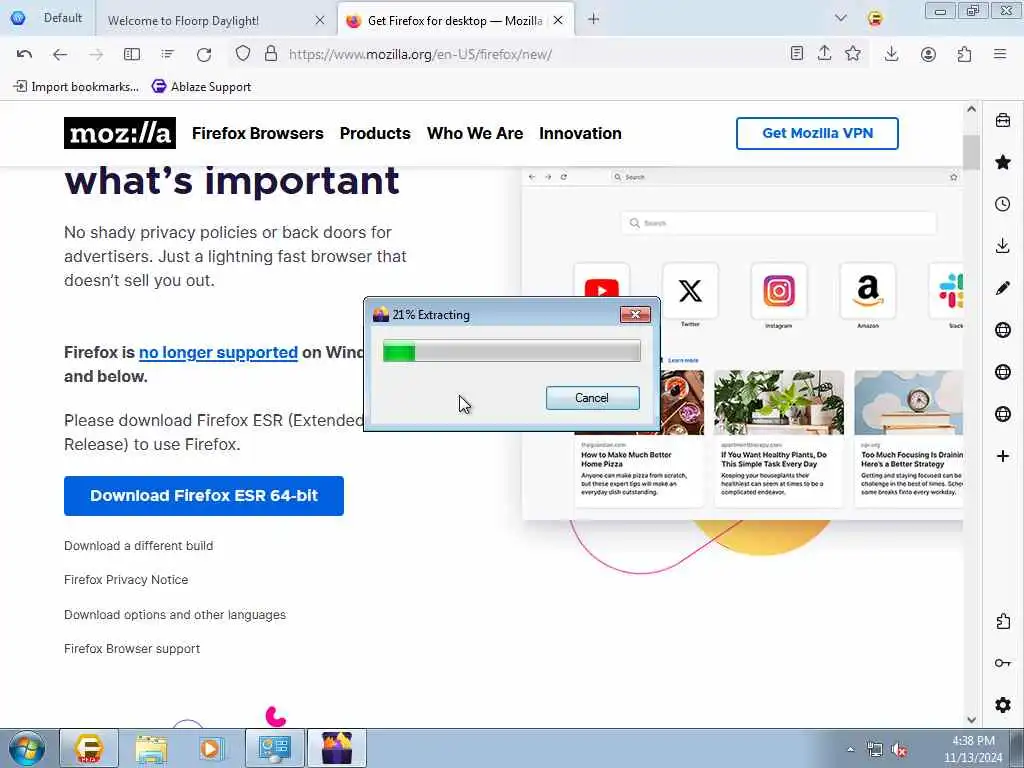Add a new sidebar panel with plus icon
This screenshot has height=768, width=1024.
pos(1003,456)
